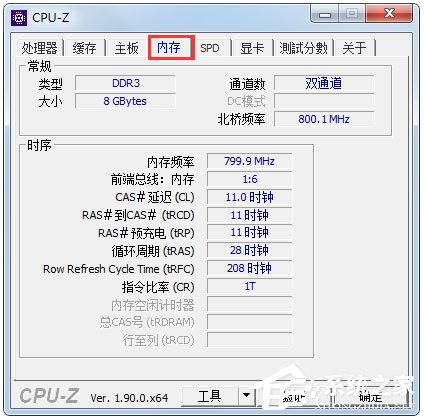
Task: Open the 显卡 tab
Action: (252, 48)
